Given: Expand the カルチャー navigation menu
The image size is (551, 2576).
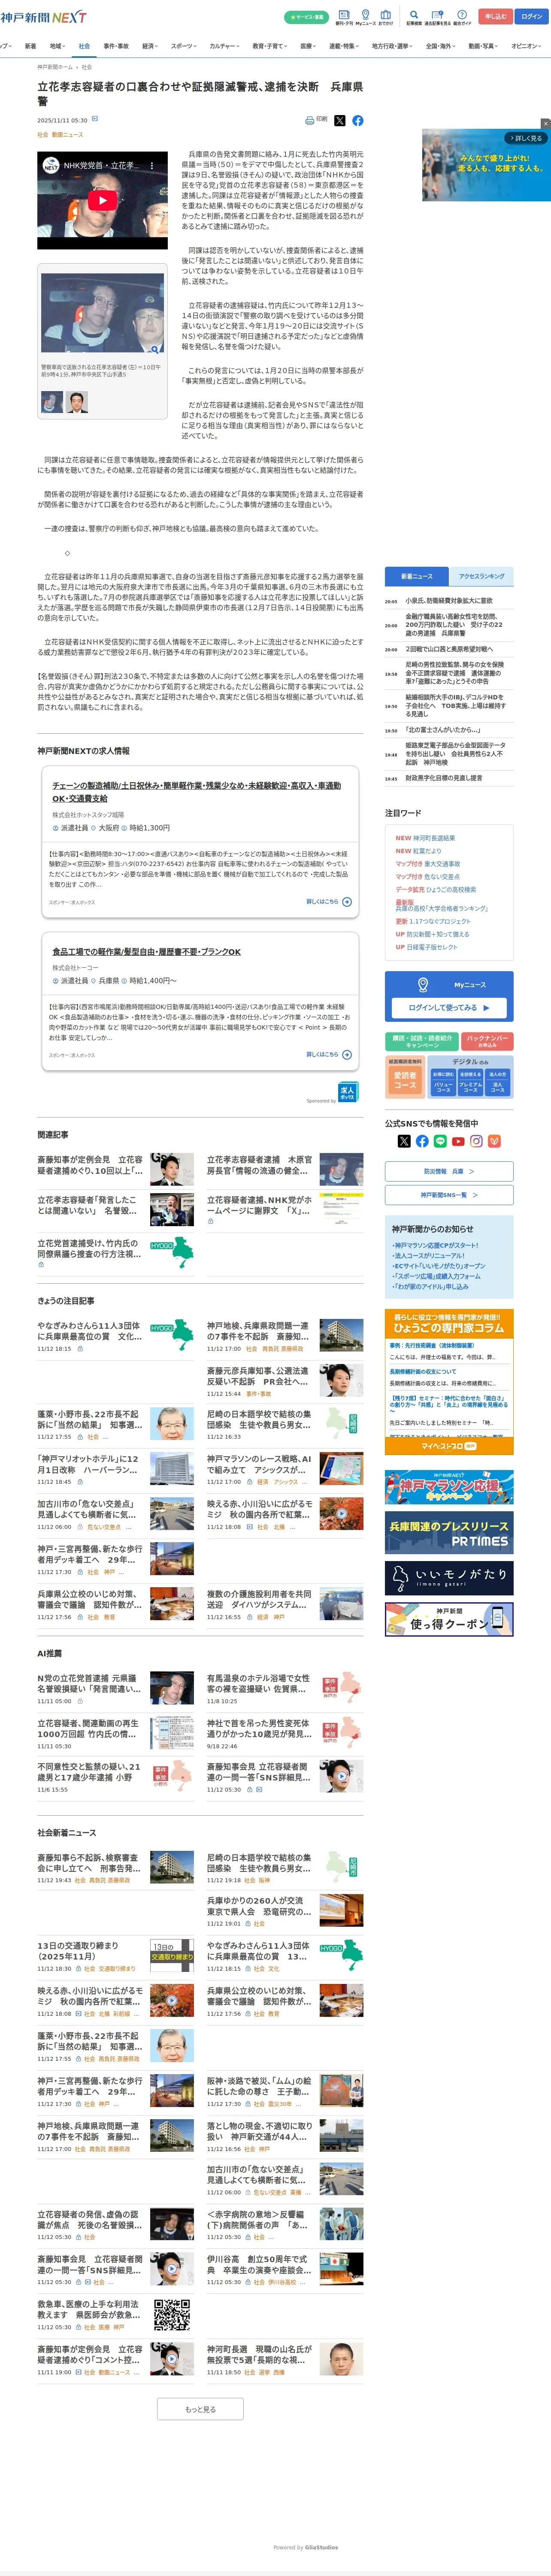Looking at the screenshot, I should click(224, 46).
